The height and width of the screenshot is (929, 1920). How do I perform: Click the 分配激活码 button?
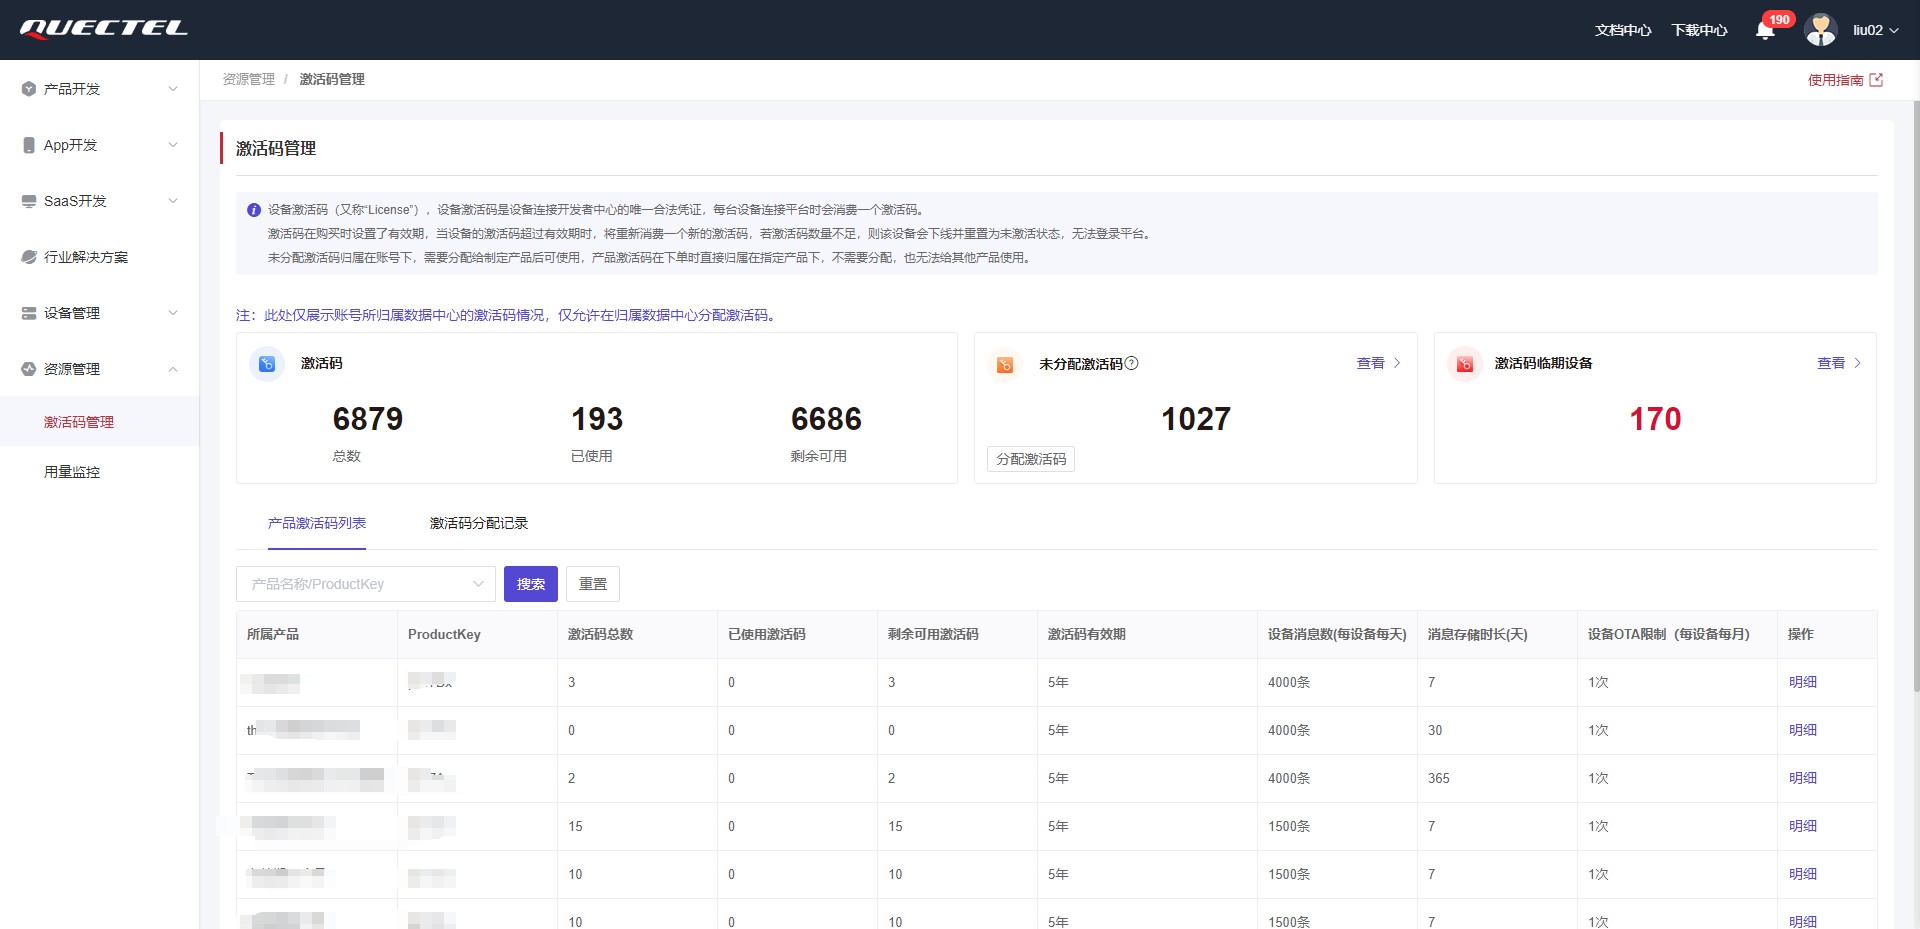tap(1031, 459)
